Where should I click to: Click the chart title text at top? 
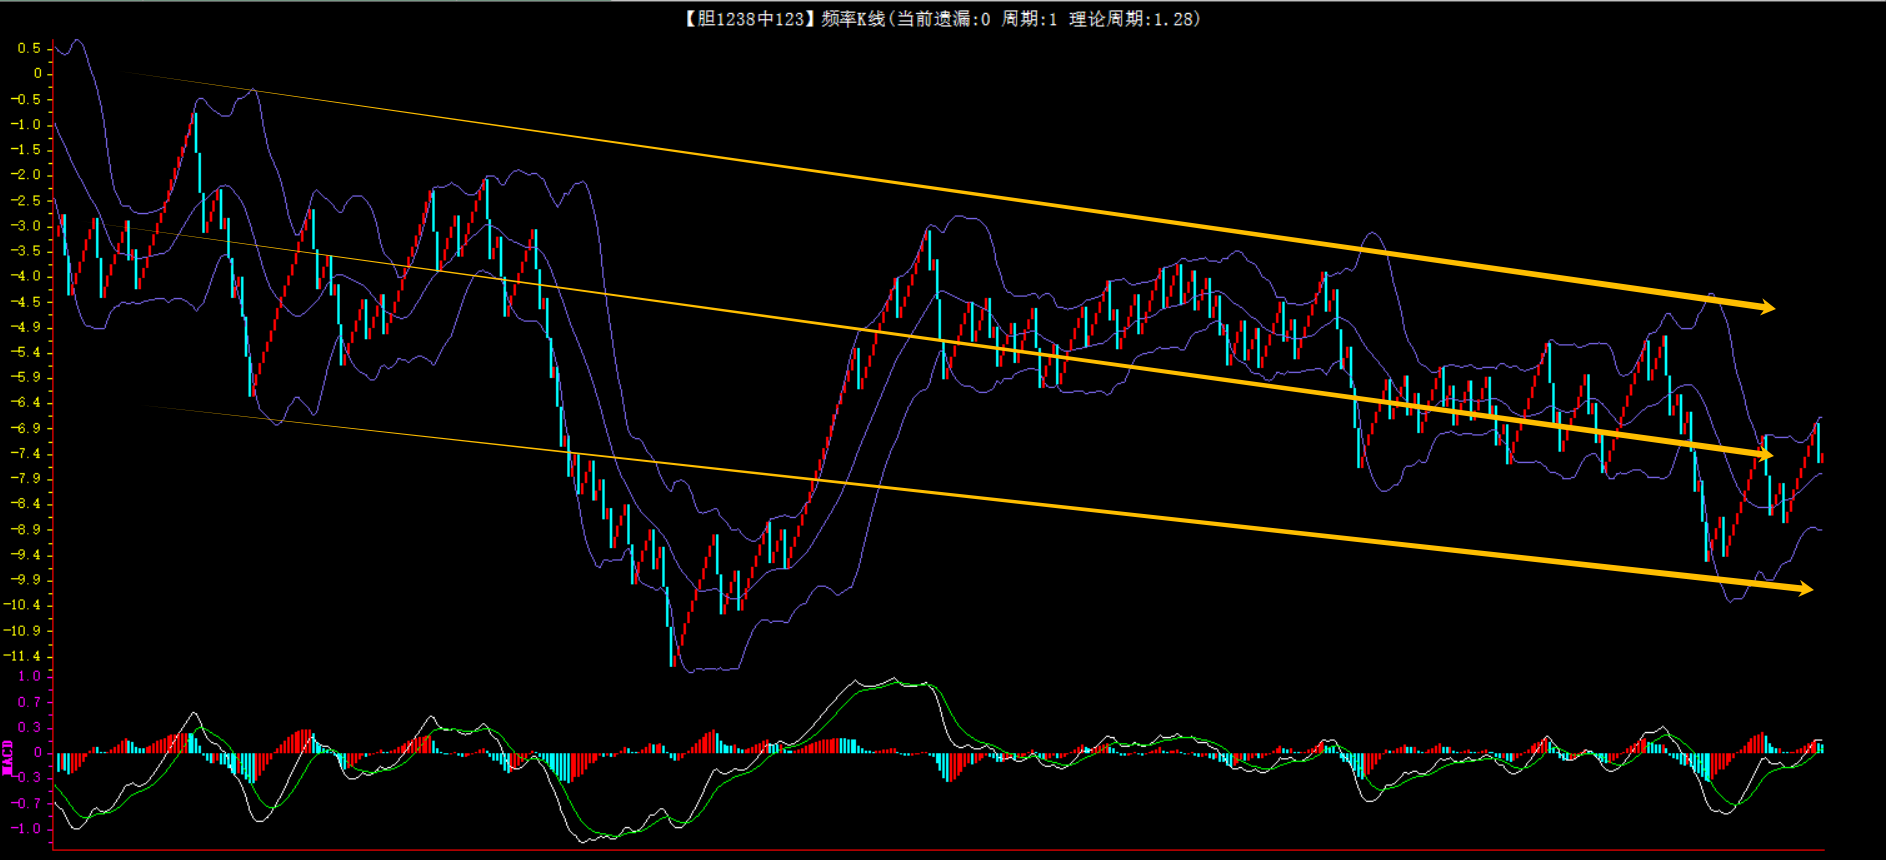click(x=941, y=19)
